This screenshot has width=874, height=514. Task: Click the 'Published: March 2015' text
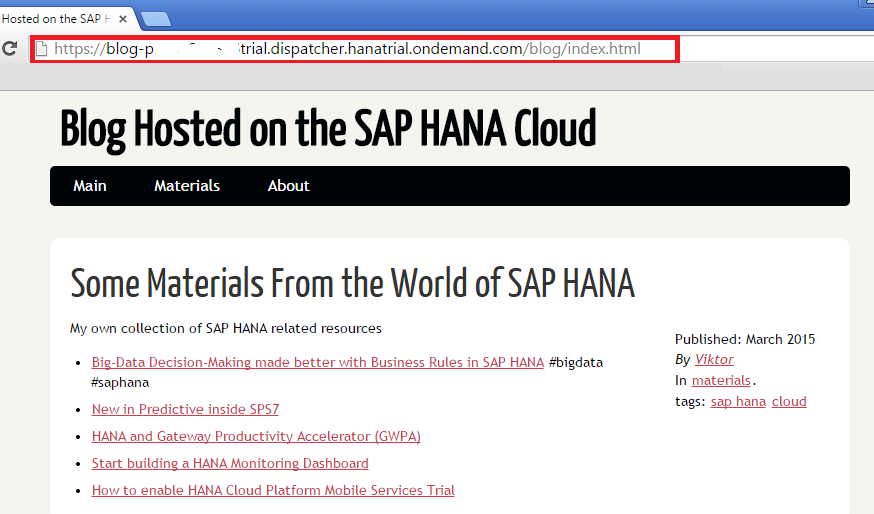click(x=745, y=339)
